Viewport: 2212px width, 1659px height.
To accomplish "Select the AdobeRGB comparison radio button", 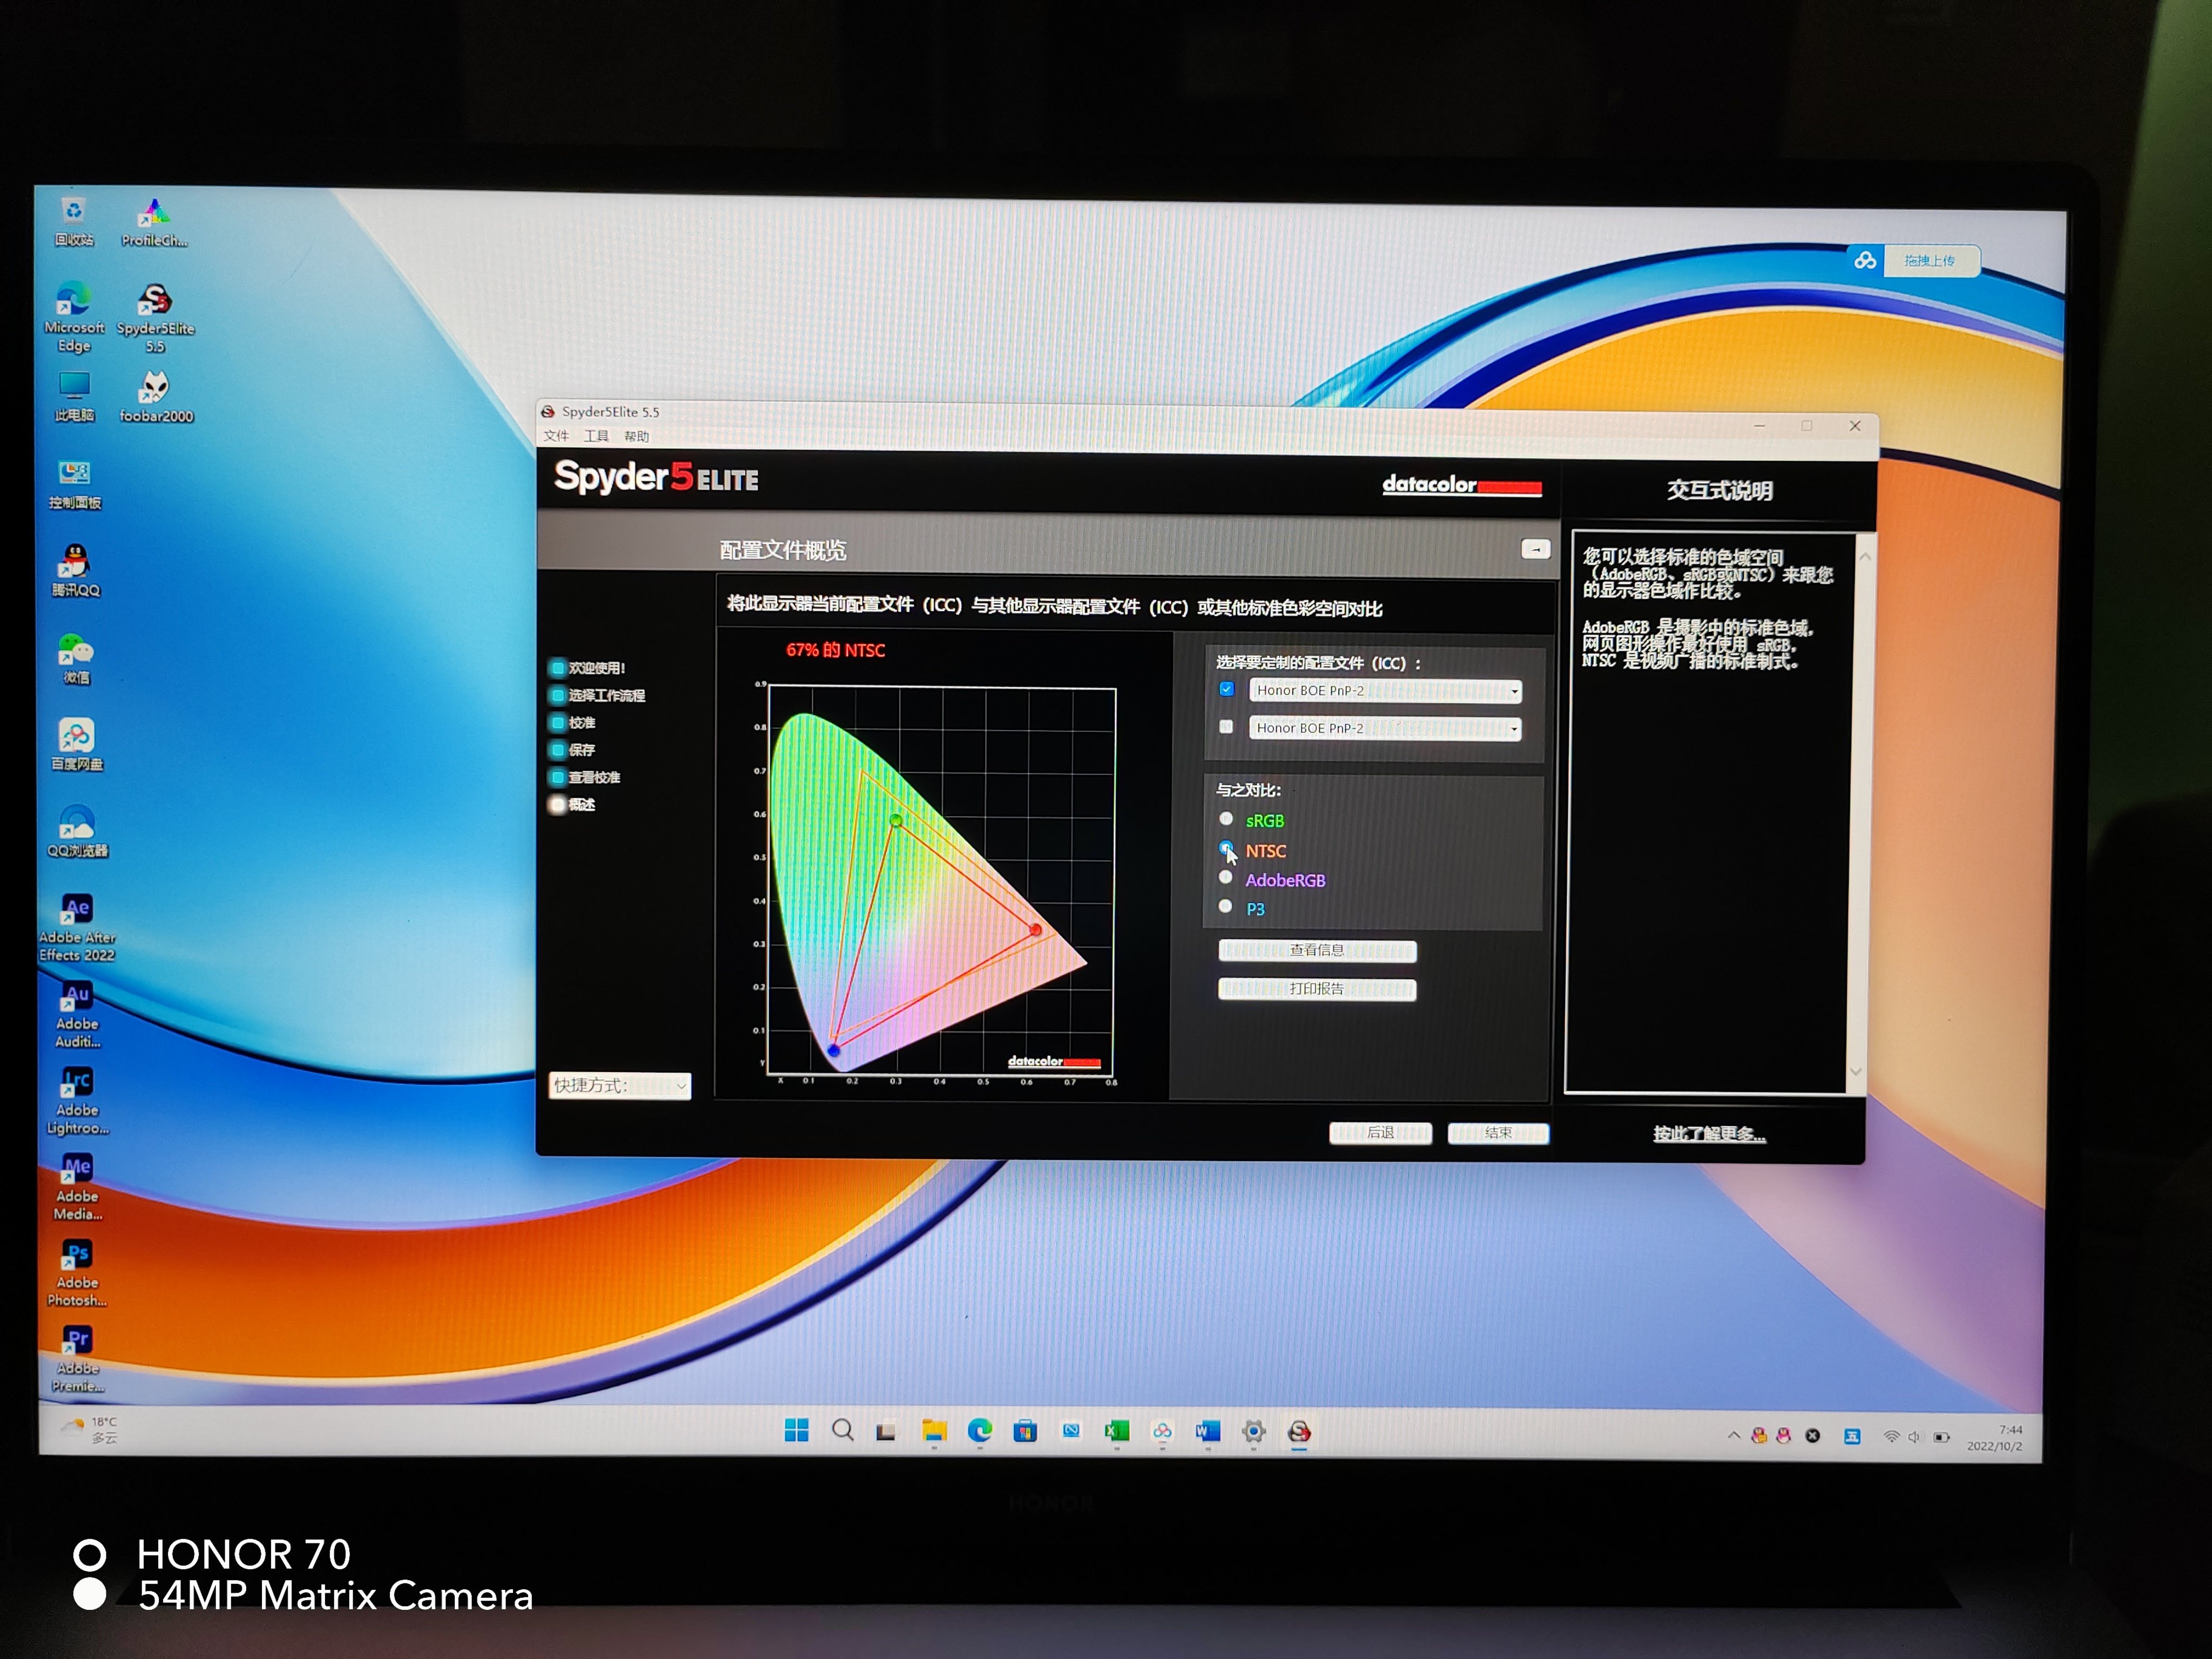I will point(1226,877).
